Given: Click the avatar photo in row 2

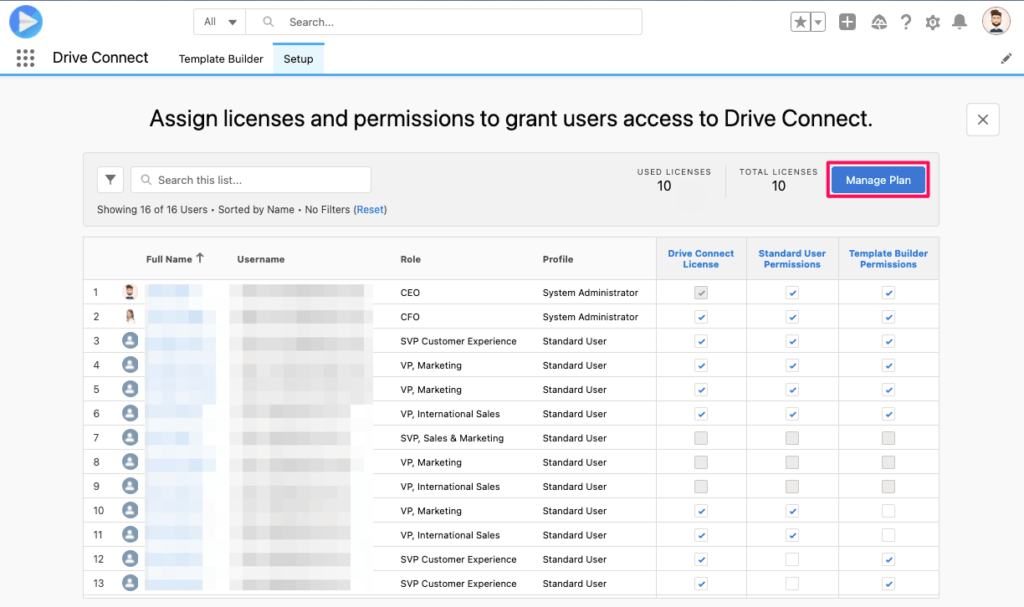Looking at the screenshot, I should tap(130, 316).
